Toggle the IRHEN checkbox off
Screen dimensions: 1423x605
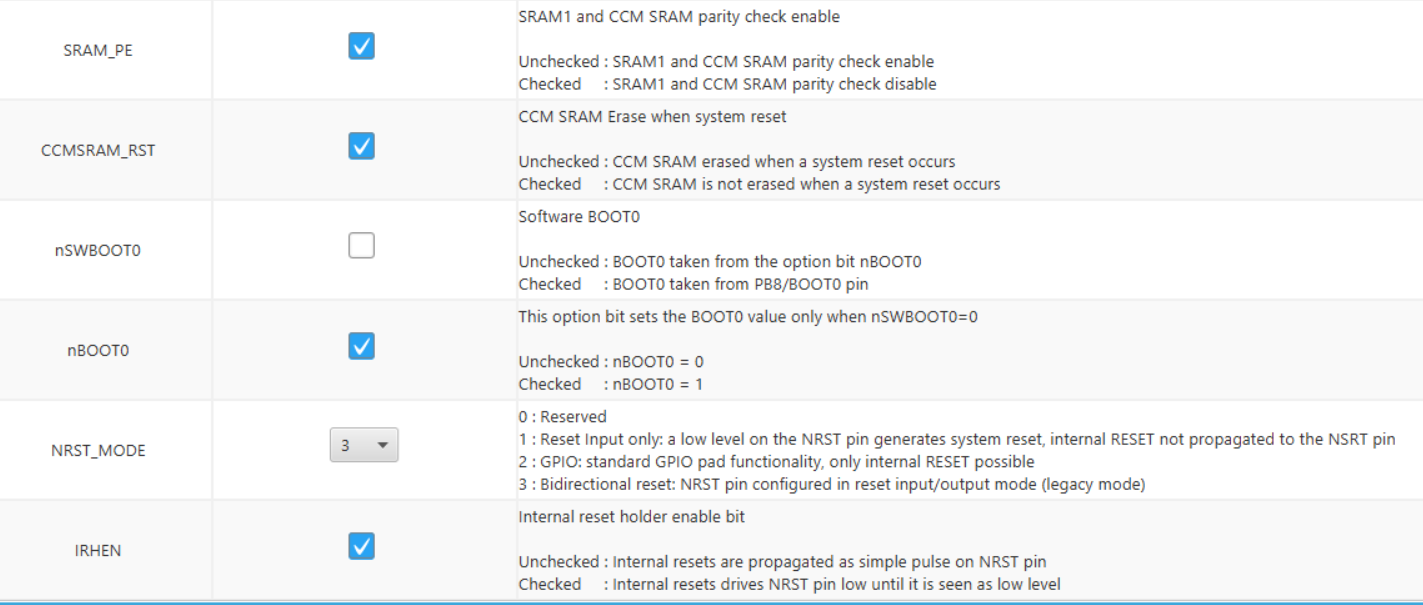click(x=359, y=547)
